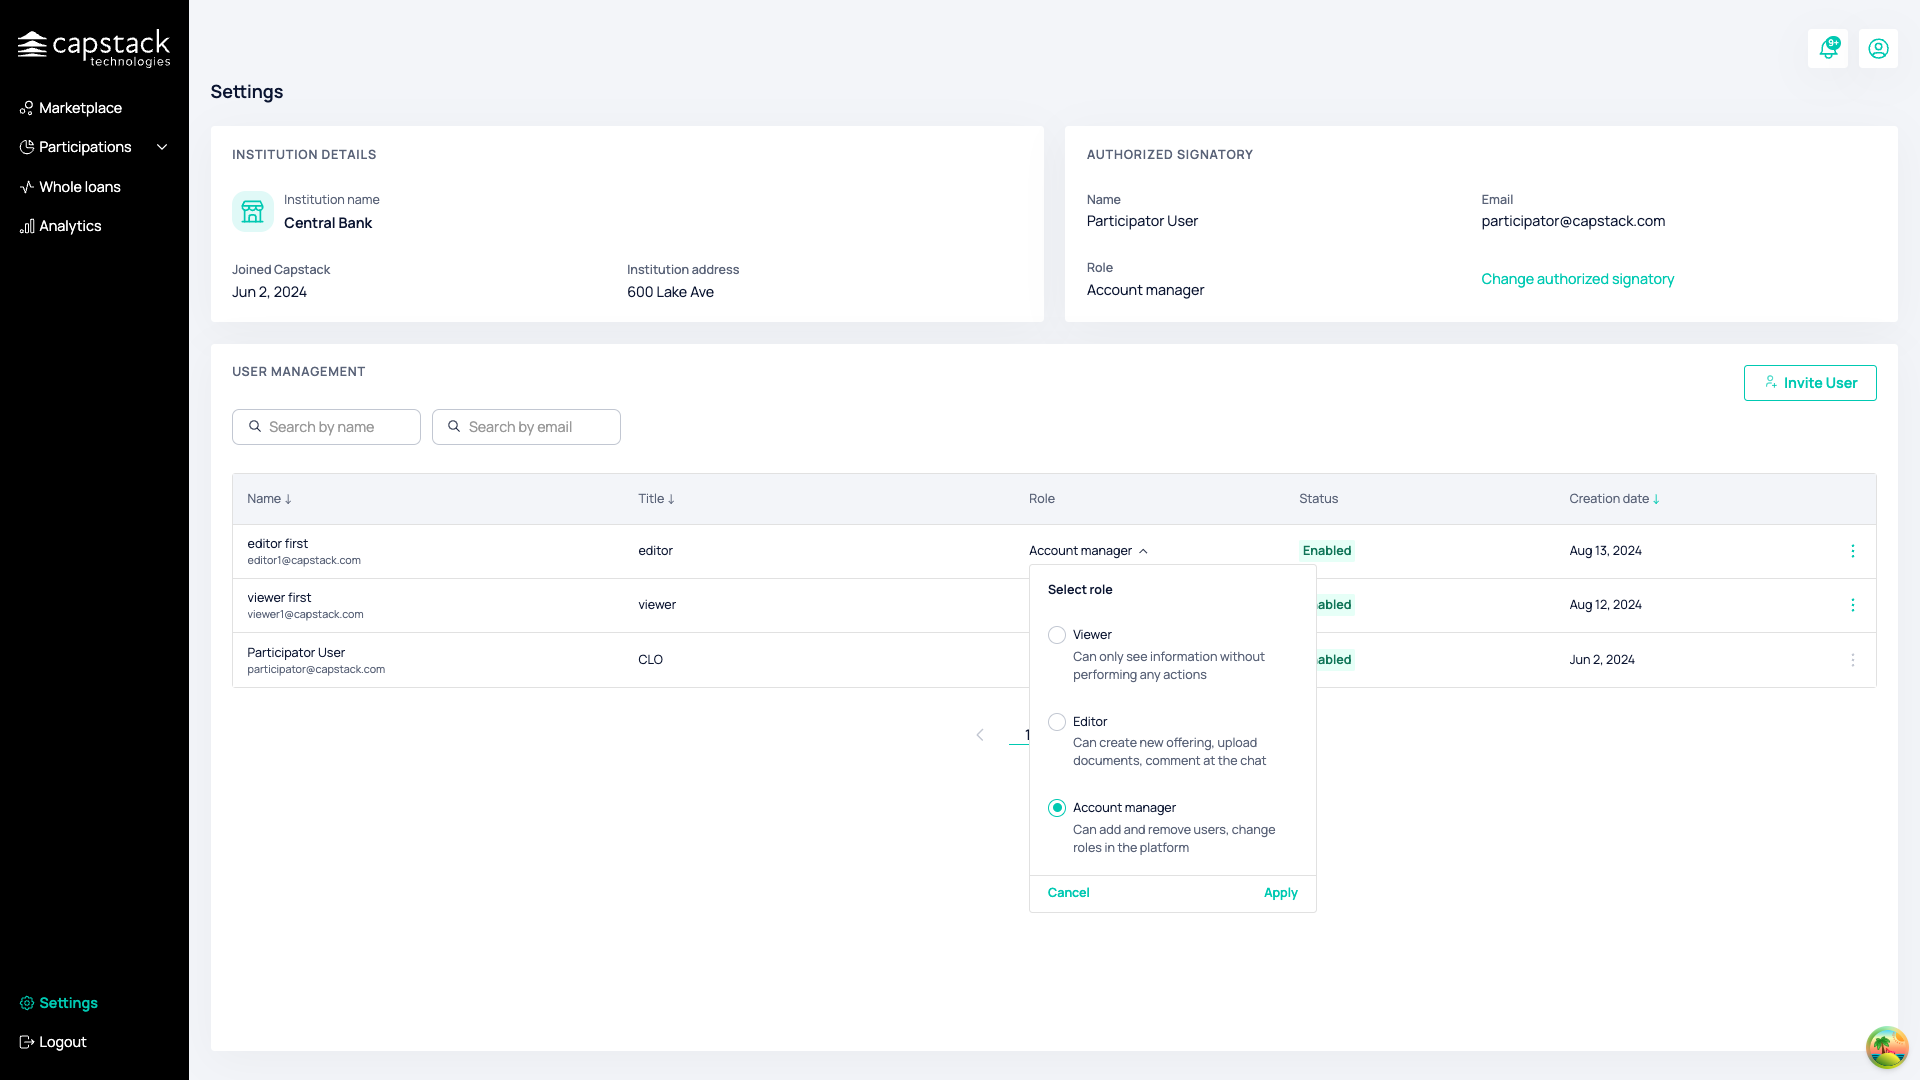Click Change authorized signatory link
Screen dimensions: 1920x1080
pyautogui.click(x=1577, y=279)
